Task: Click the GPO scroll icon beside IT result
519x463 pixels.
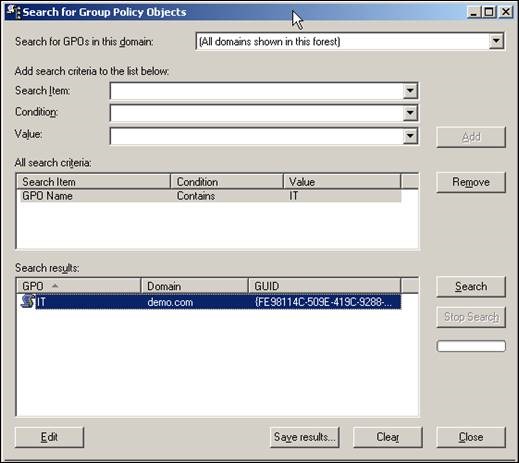Action: point(27,301)
